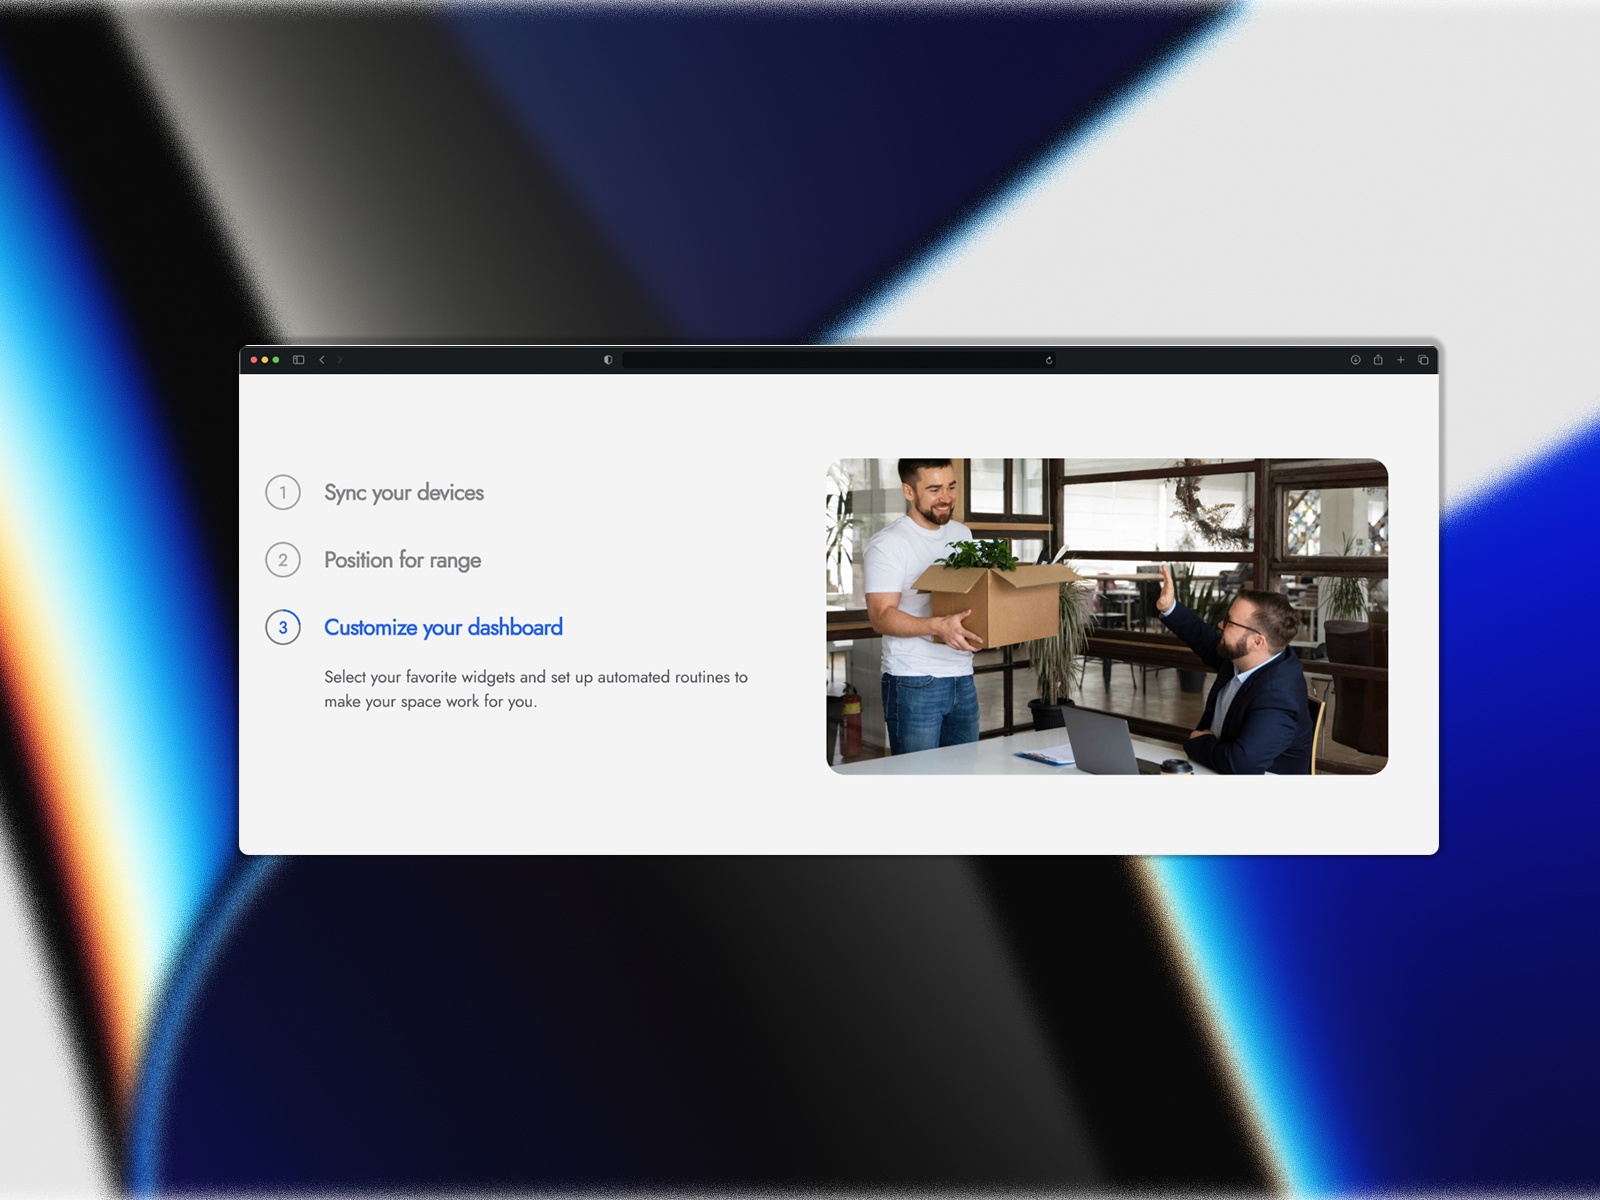The image size is (1600, 1200).
Task: Minimize the window with yellow button
Action: (x=265, y=360)
